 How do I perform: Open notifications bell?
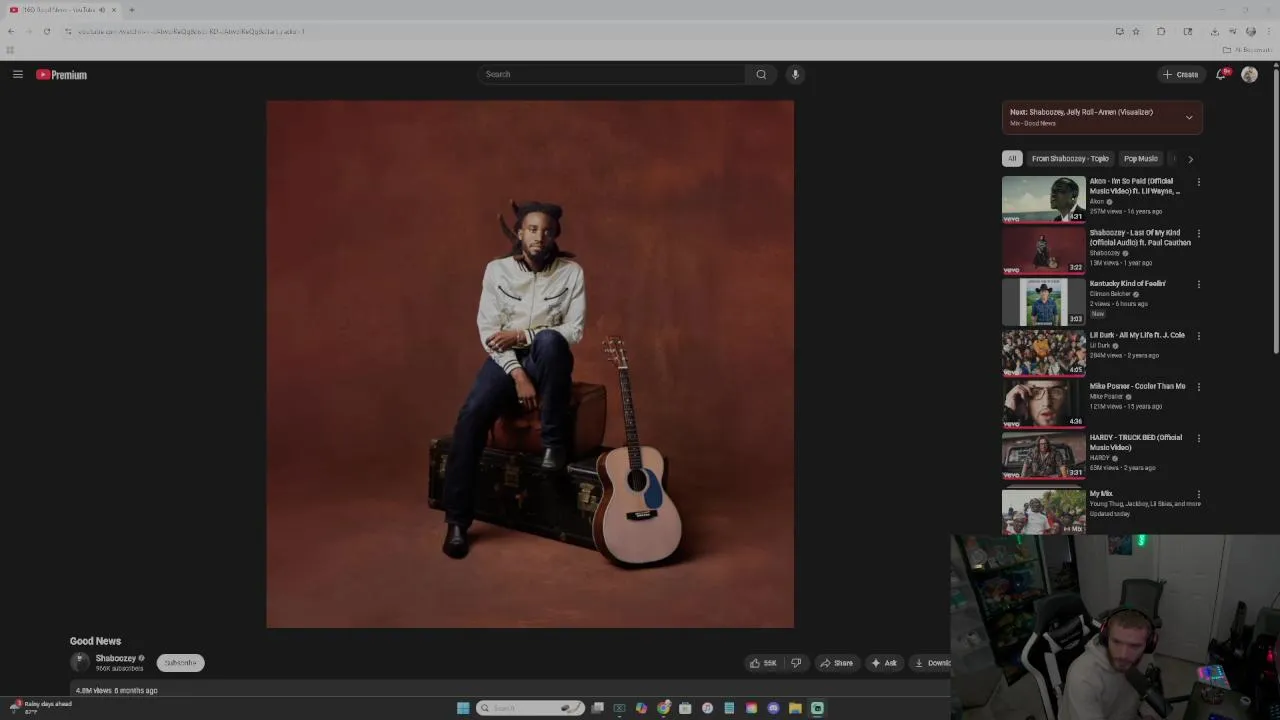pyautogui.click(x=1221, y=74)
